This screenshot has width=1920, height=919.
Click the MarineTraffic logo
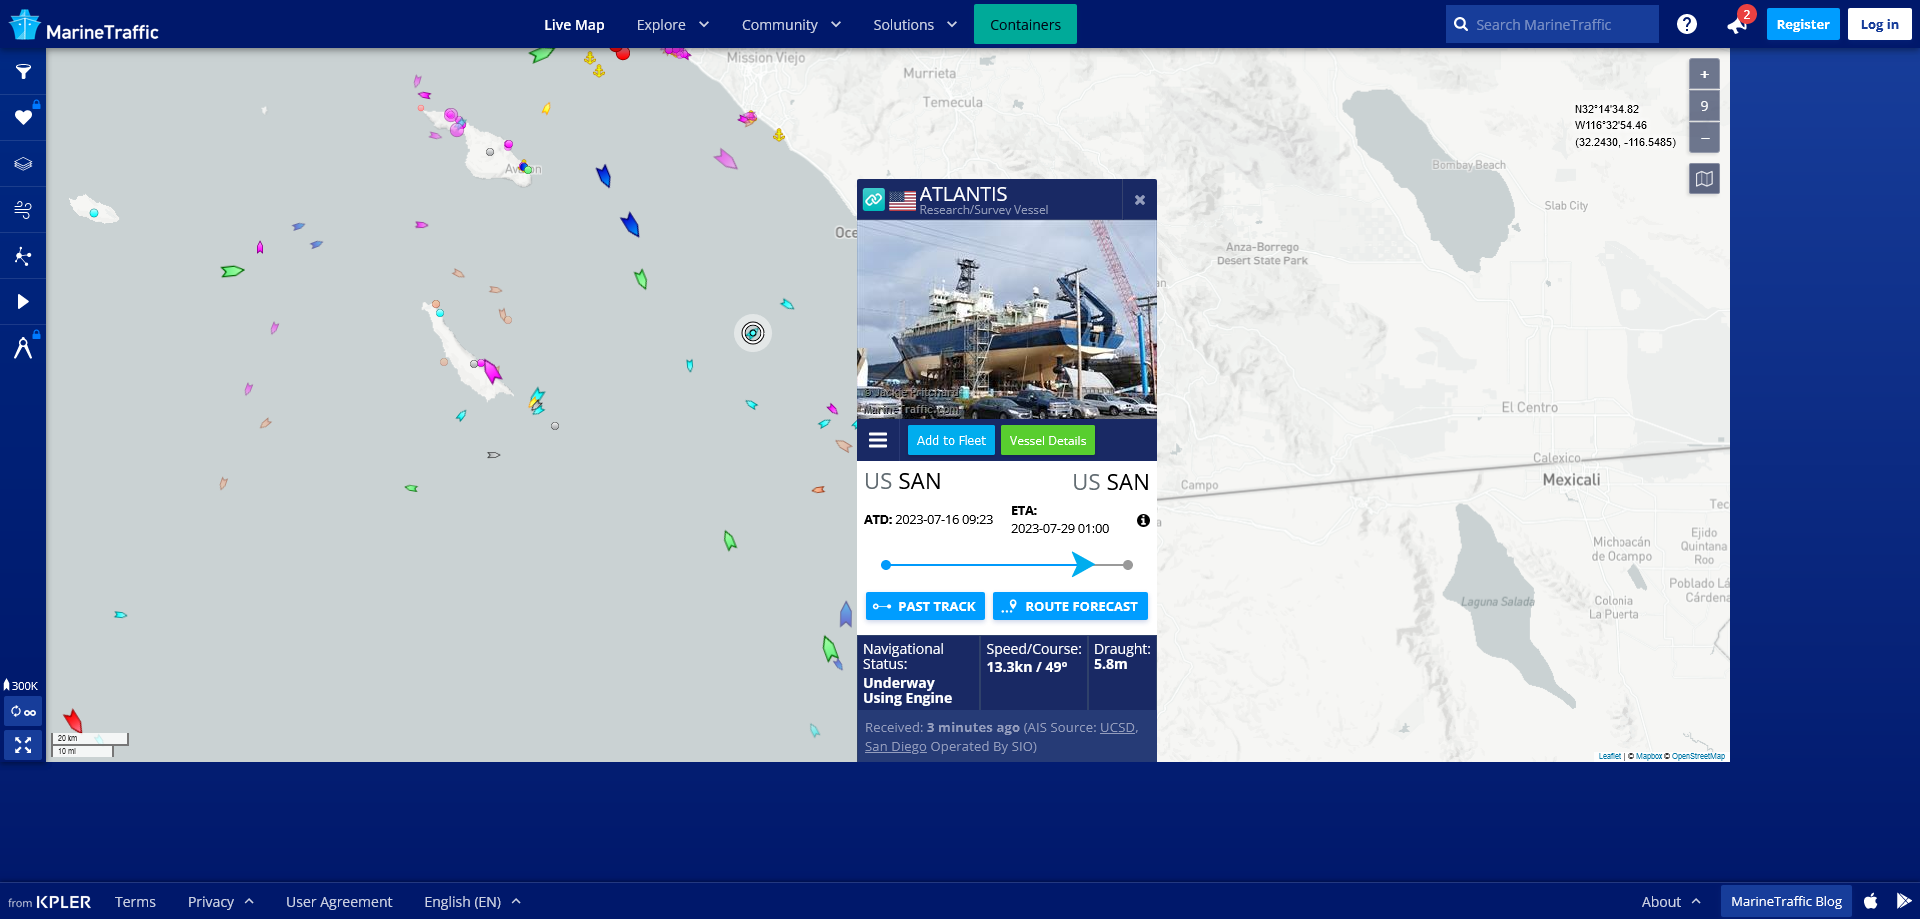(84, 25)
